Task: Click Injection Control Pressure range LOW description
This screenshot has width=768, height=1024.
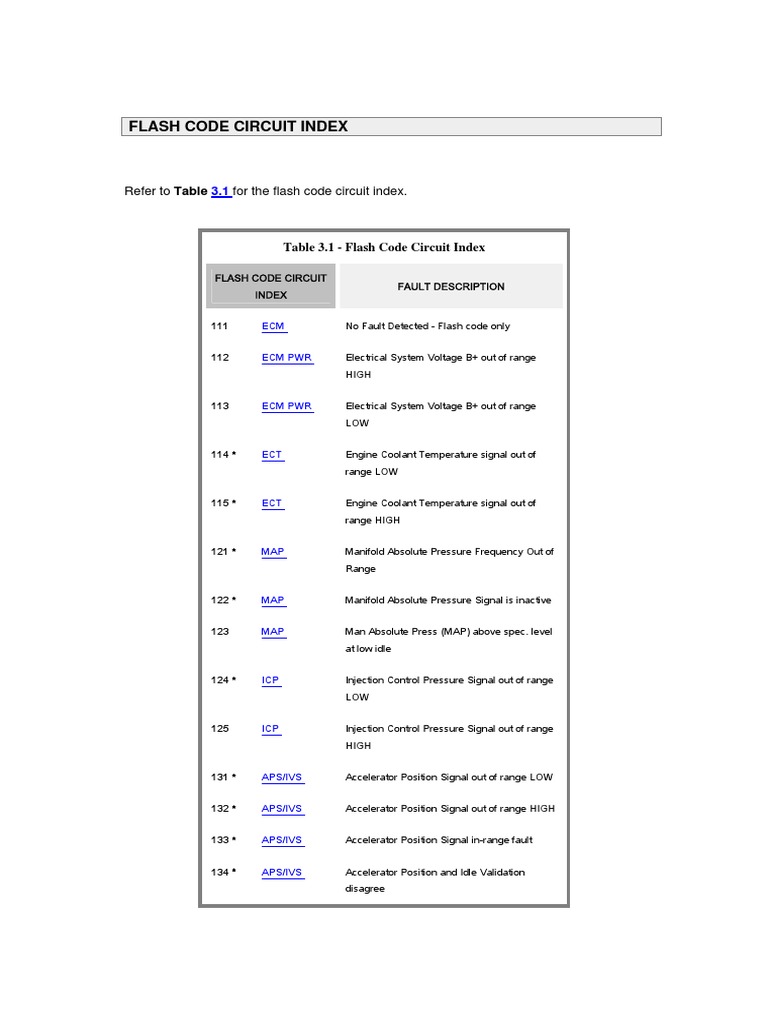Action: 449,688
